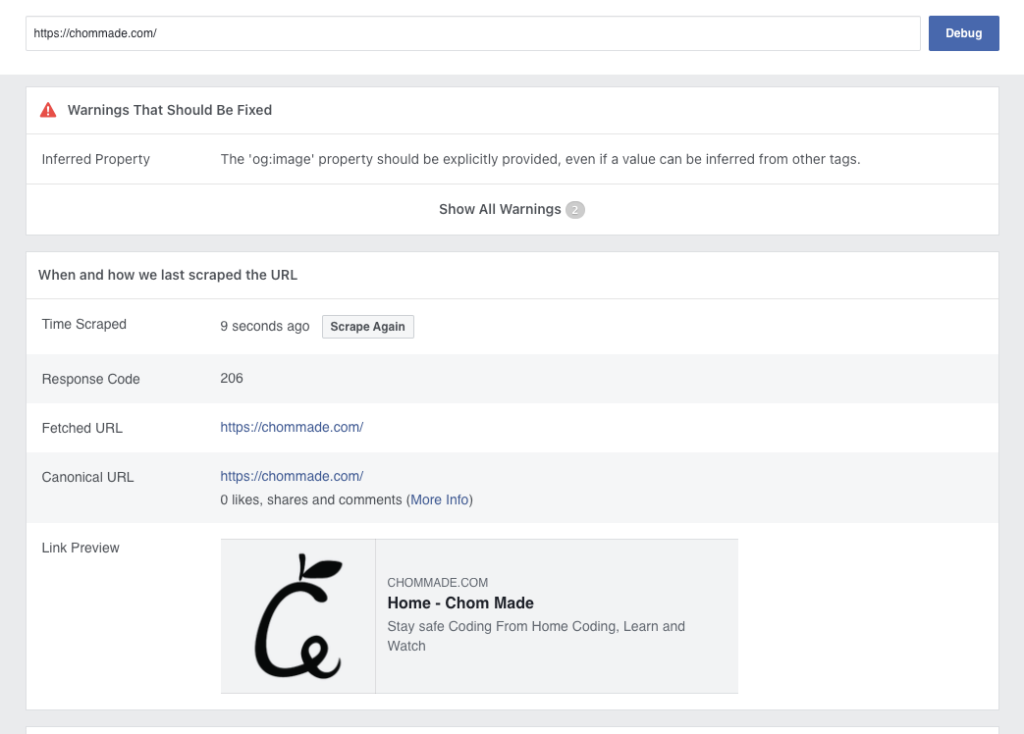The width and height of the screenshot is (1024, 734).
Task: Open the Fetched URL chommade.com link
Action: (x=291, y=428)
